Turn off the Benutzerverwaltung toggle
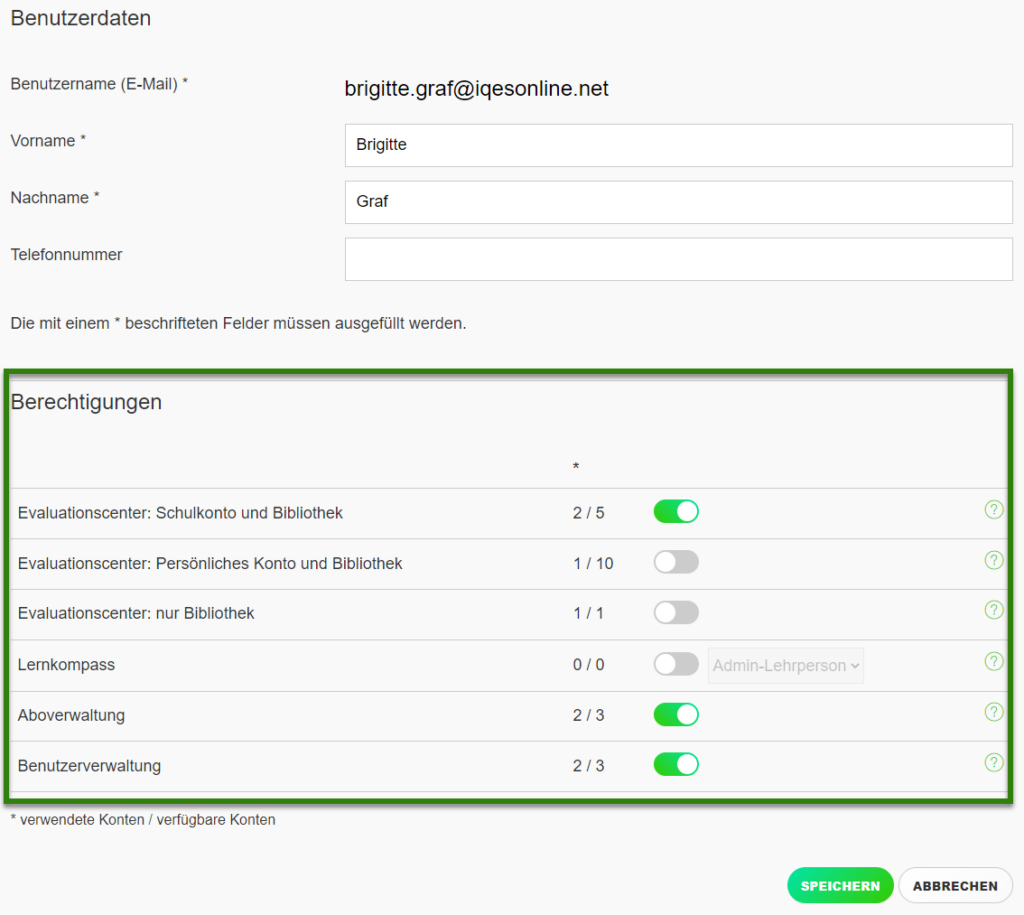 coord(676,764)
